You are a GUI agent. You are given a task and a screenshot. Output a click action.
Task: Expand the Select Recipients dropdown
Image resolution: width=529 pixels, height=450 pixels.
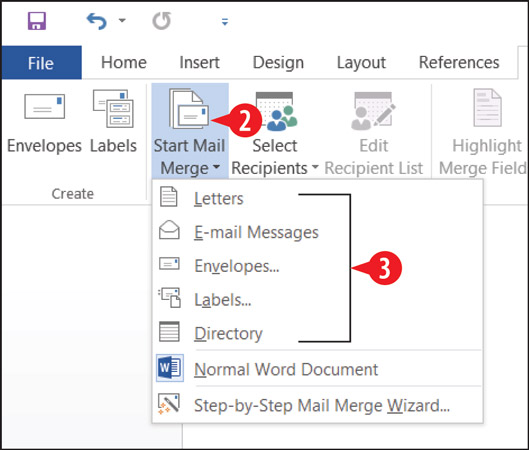(275, 134)
